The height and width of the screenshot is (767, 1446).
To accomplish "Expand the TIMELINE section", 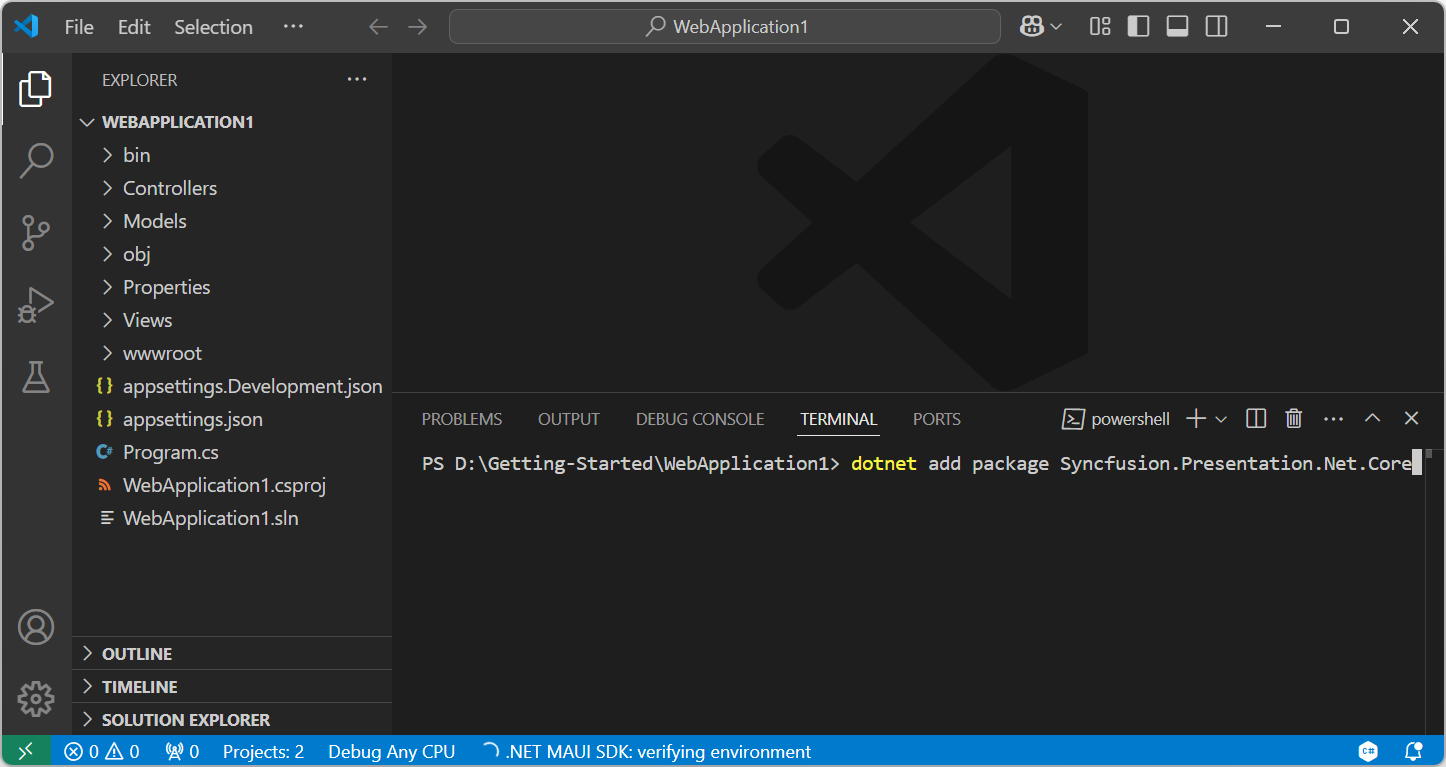I will 232,687.
